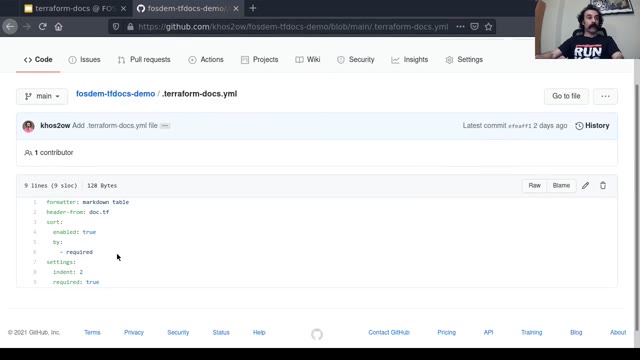Open the footer Security link
The height and width of the screenshot is (360, 640).
[178, 333]
